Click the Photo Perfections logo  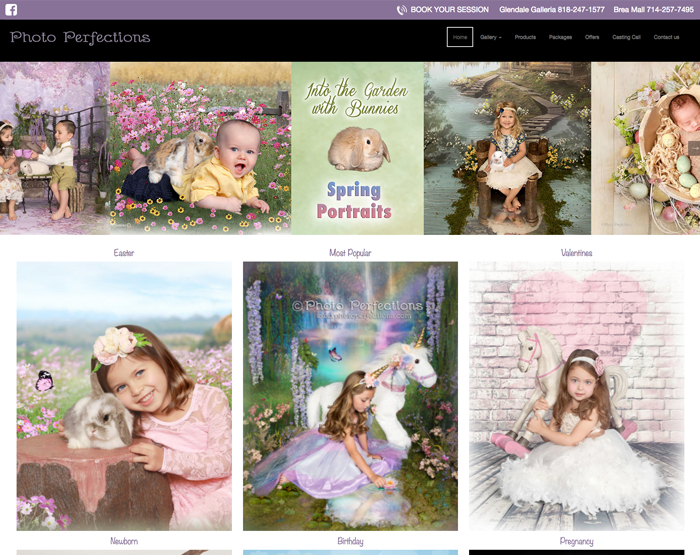coord(80,38)
